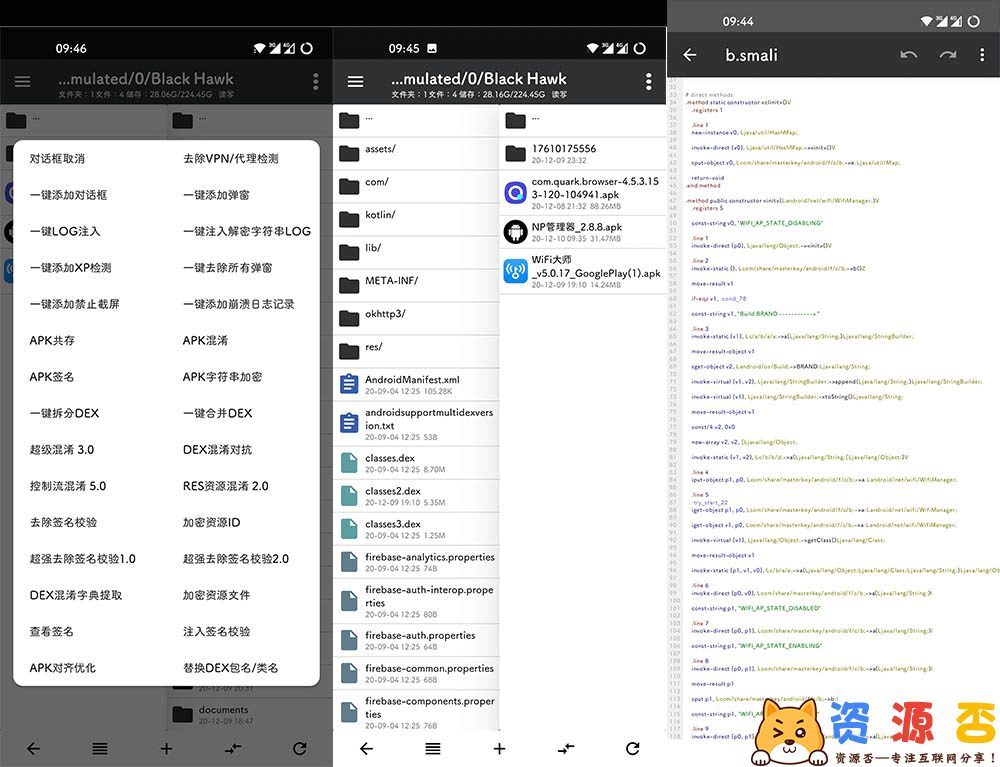Choose 一键拆分DEX option
This screenshot has height=767, width=1000.
point(64,413)
